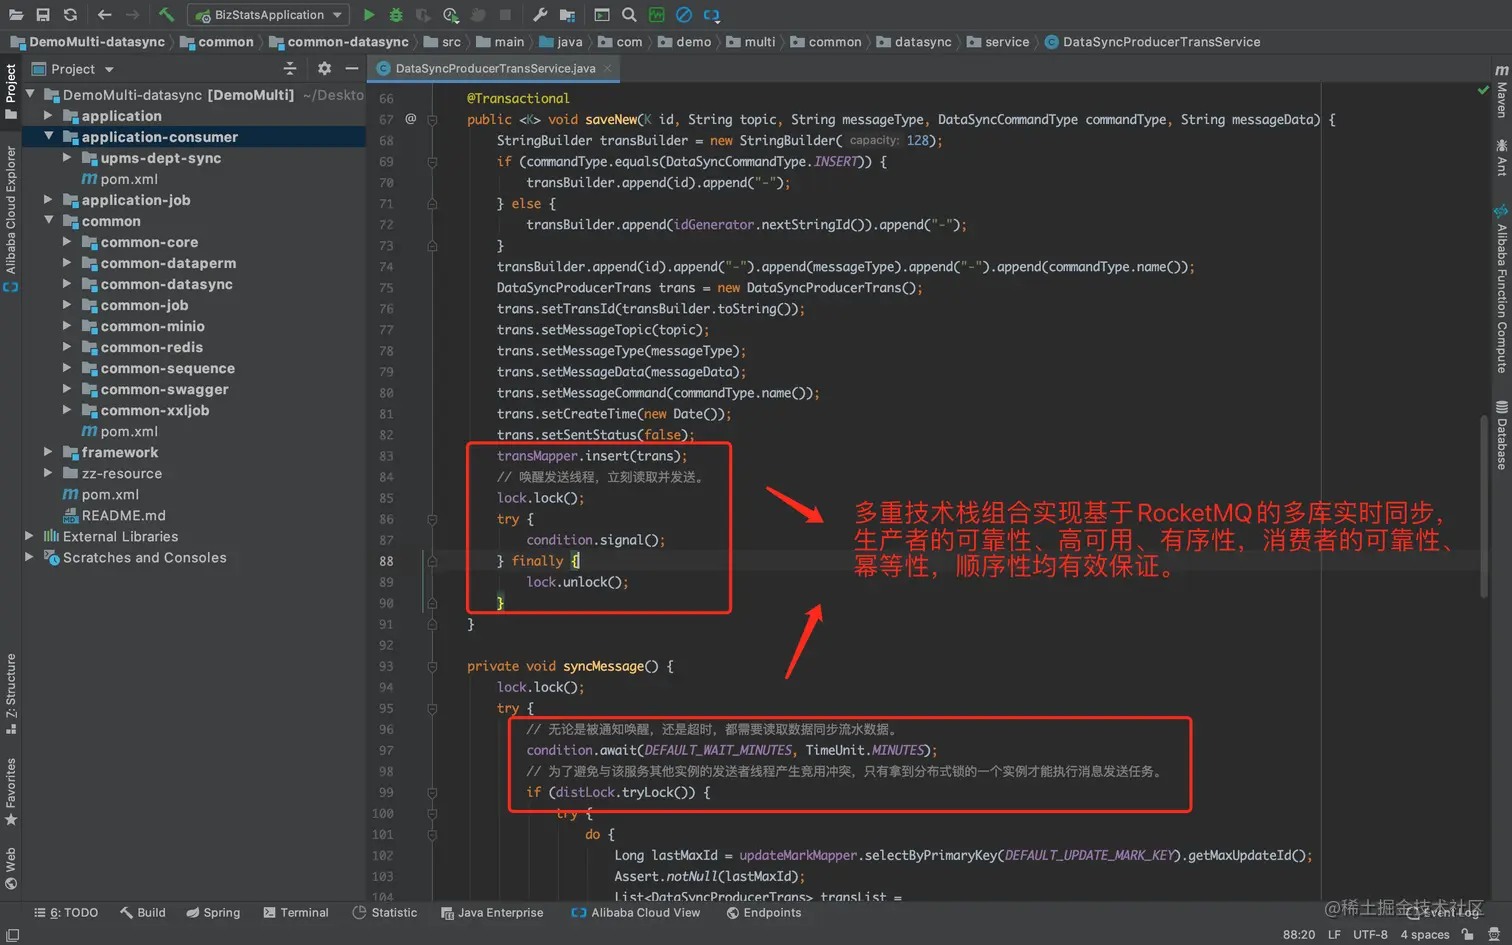Viewport: 1512px width, 945px height.
Task: Open the Endpoints tool window
Action: pyautogui.click(x=764, y=912)
